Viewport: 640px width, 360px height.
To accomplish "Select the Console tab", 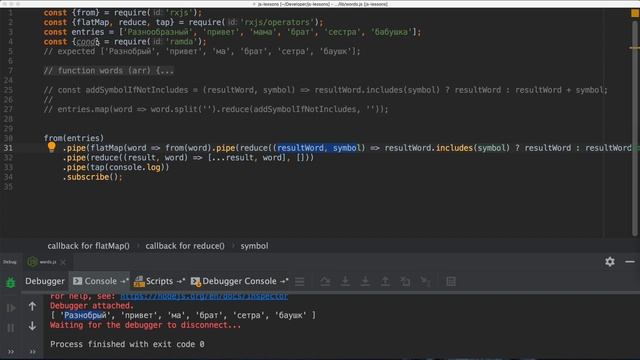I will (100, 281).
